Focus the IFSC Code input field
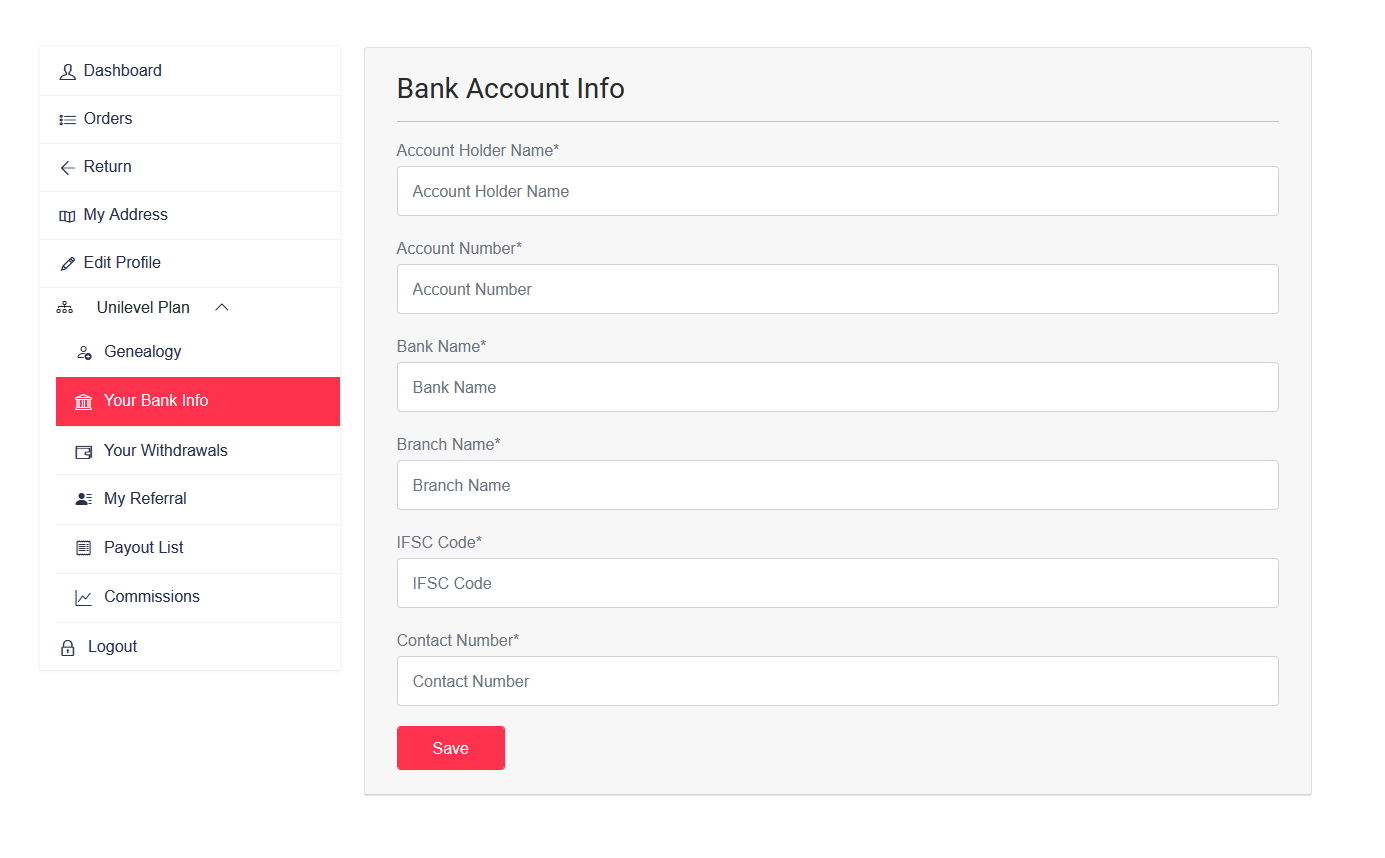Screen dimensions: 1385x858 point(838,583)
